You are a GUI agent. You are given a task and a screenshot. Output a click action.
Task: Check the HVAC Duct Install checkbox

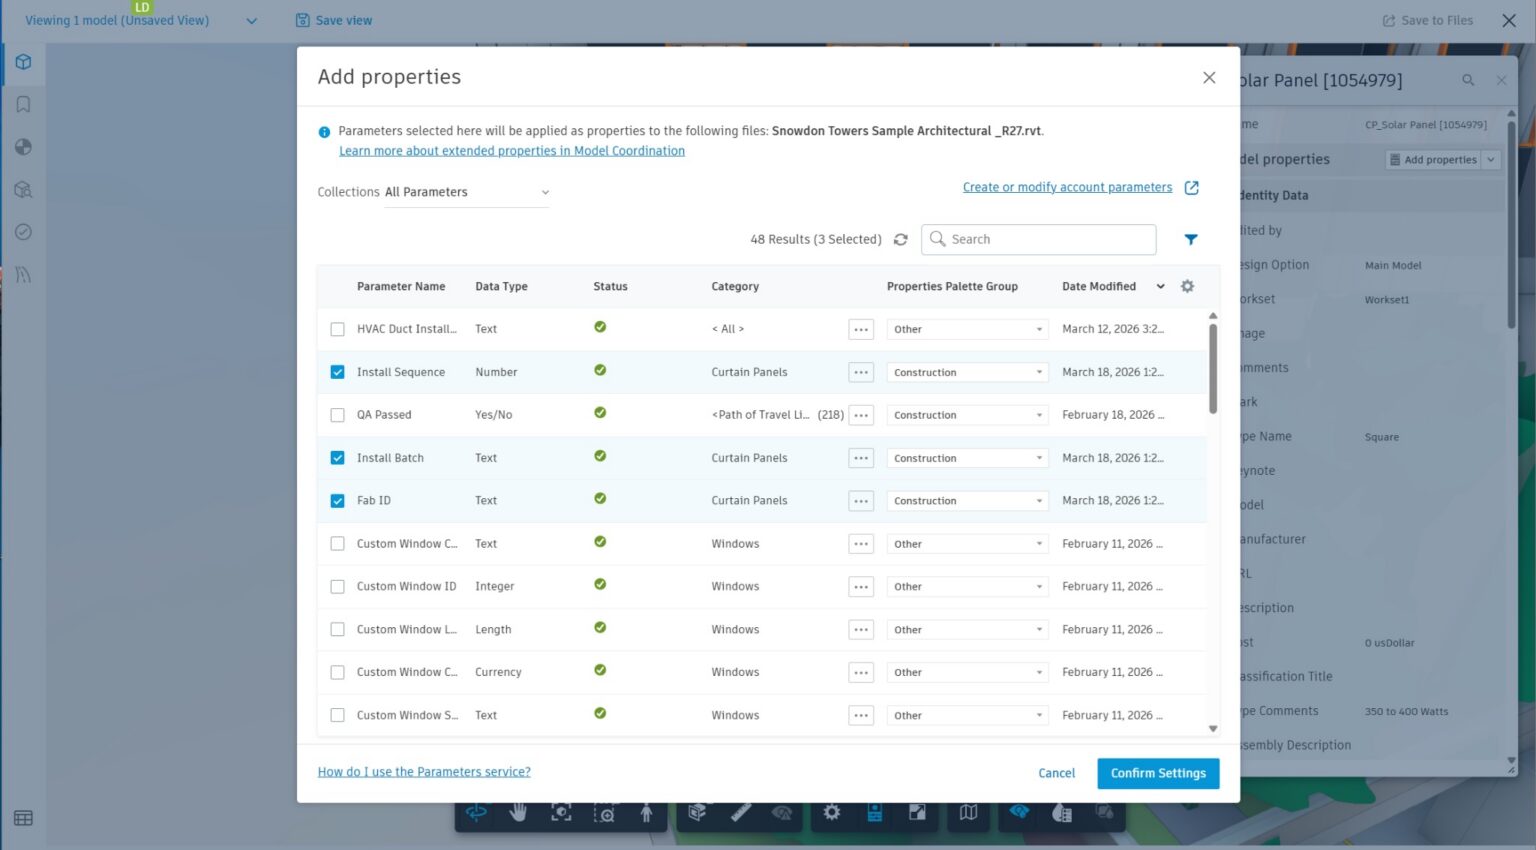[337, 329]
